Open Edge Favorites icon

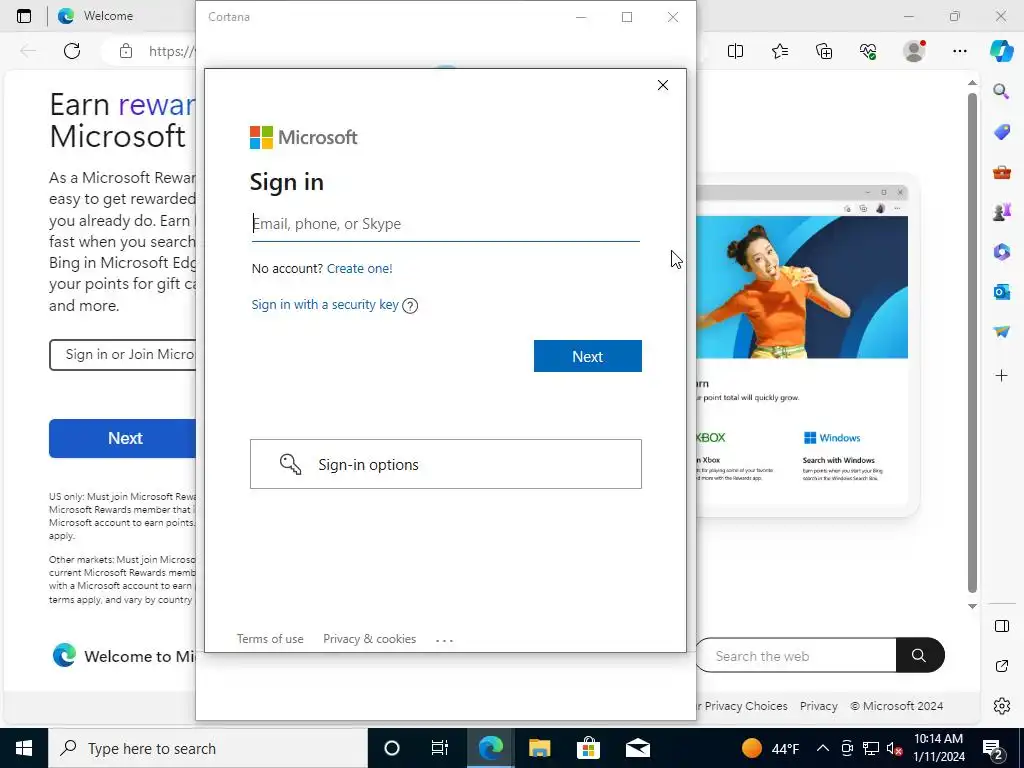(x=780, y=51)
